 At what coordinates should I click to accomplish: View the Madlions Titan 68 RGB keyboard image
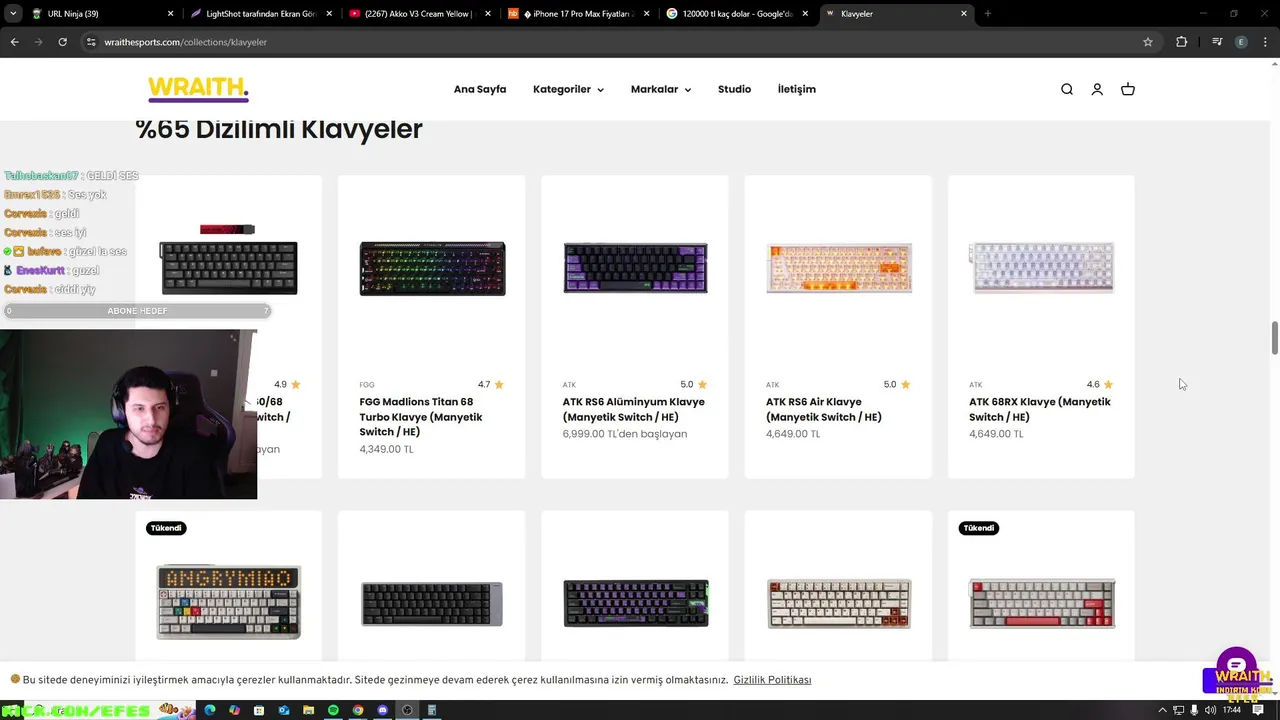pos(432,268)
